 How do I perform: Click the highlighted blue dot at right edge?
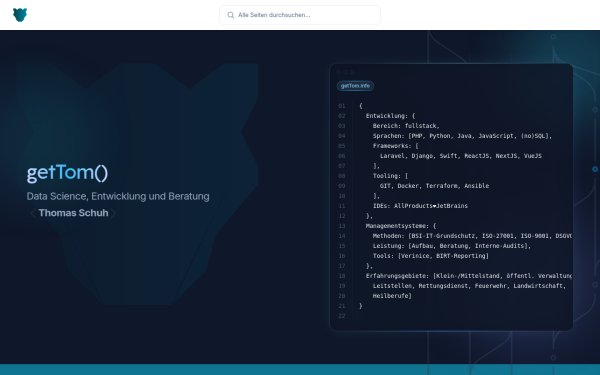(x=595, y=169)
